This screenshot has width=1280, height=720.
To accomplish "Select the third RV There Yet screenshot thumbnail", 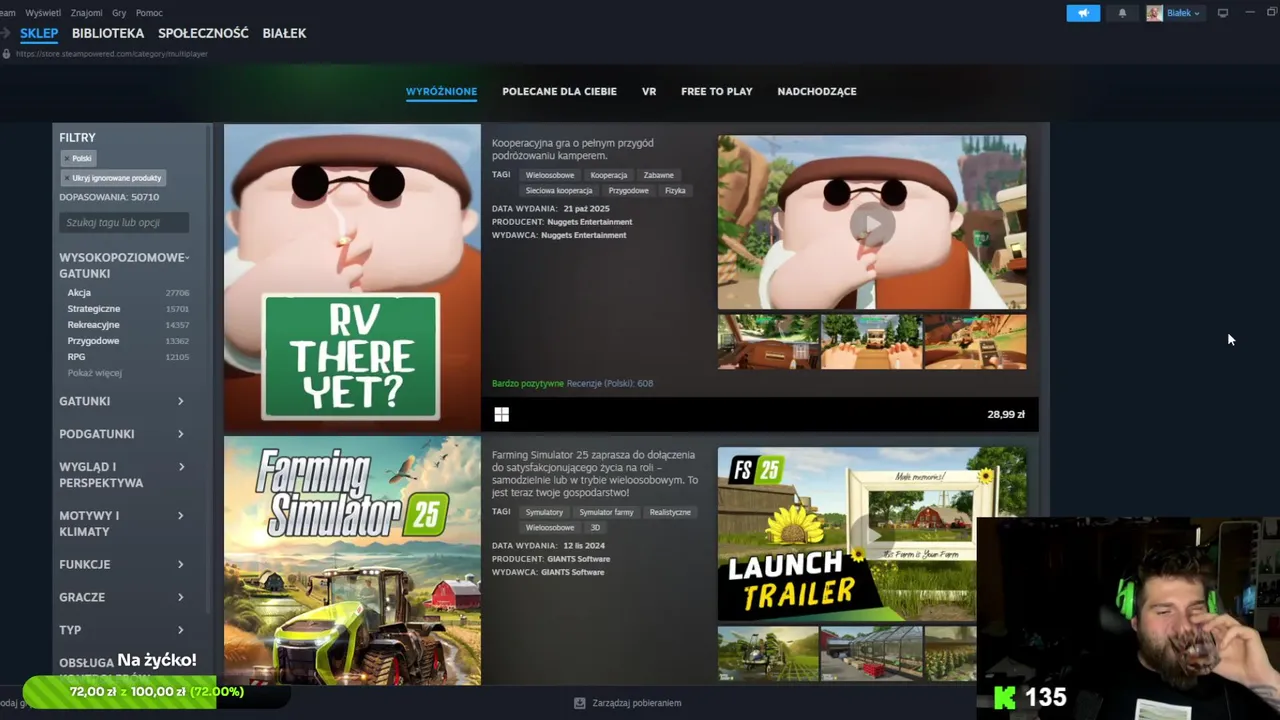I will click(x=975, y=342).
